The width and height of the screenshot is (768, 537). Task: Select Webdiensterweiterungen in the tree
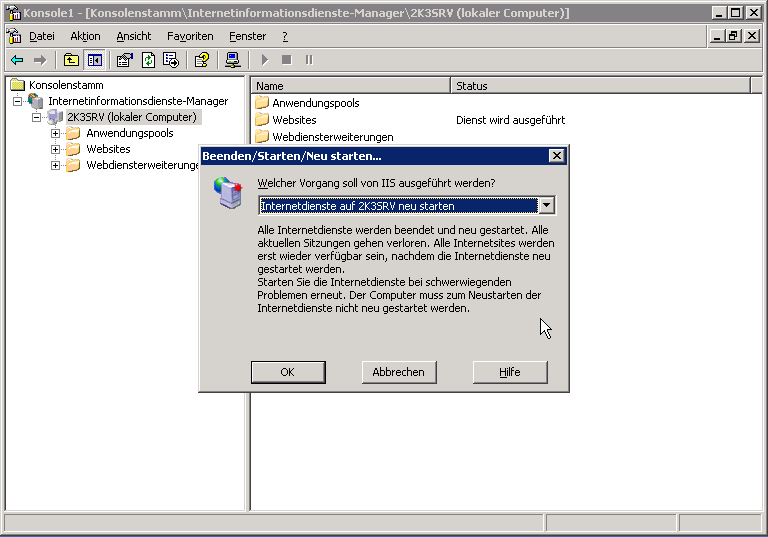142,165
